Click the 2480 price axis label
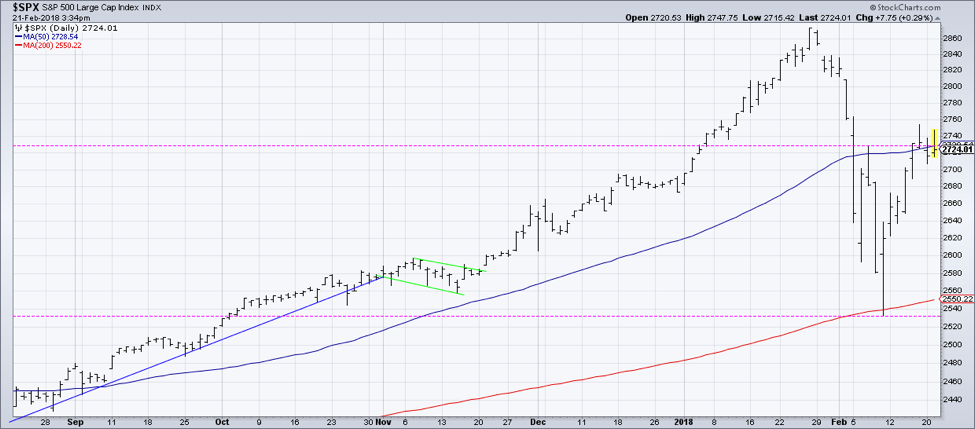 tap(953, 363)
